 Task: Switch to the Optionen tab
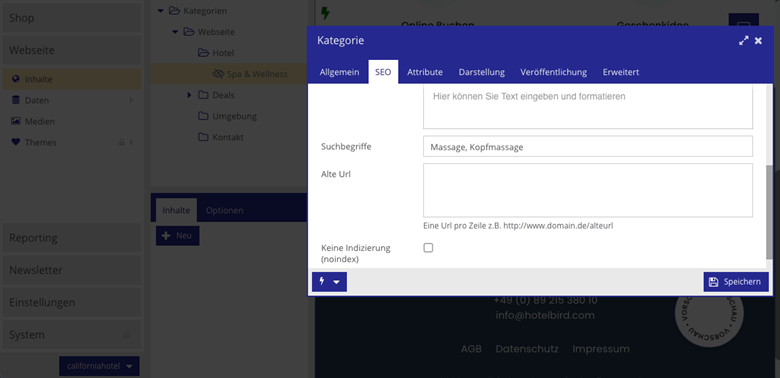click(224, 210)
